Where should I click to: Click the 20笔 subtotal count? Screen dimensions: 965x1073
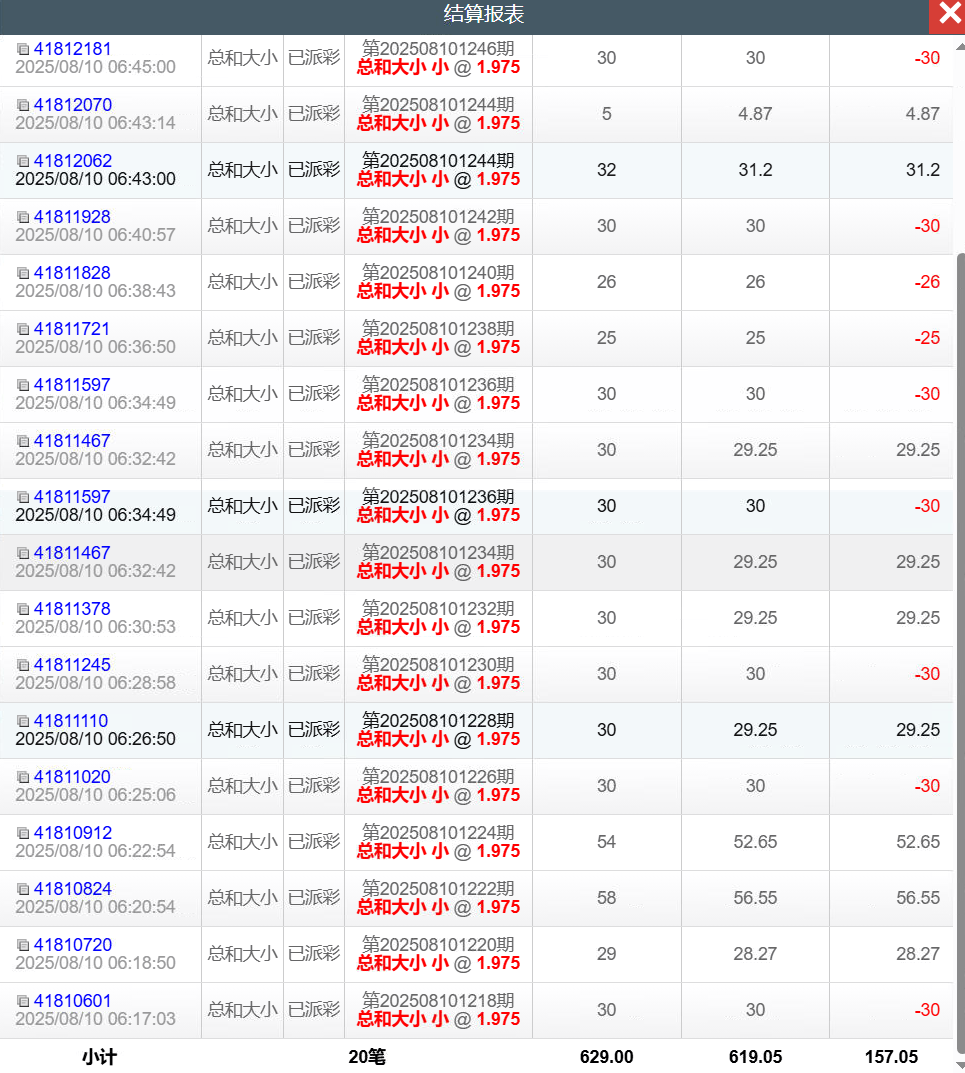[x=365, y=1057]
